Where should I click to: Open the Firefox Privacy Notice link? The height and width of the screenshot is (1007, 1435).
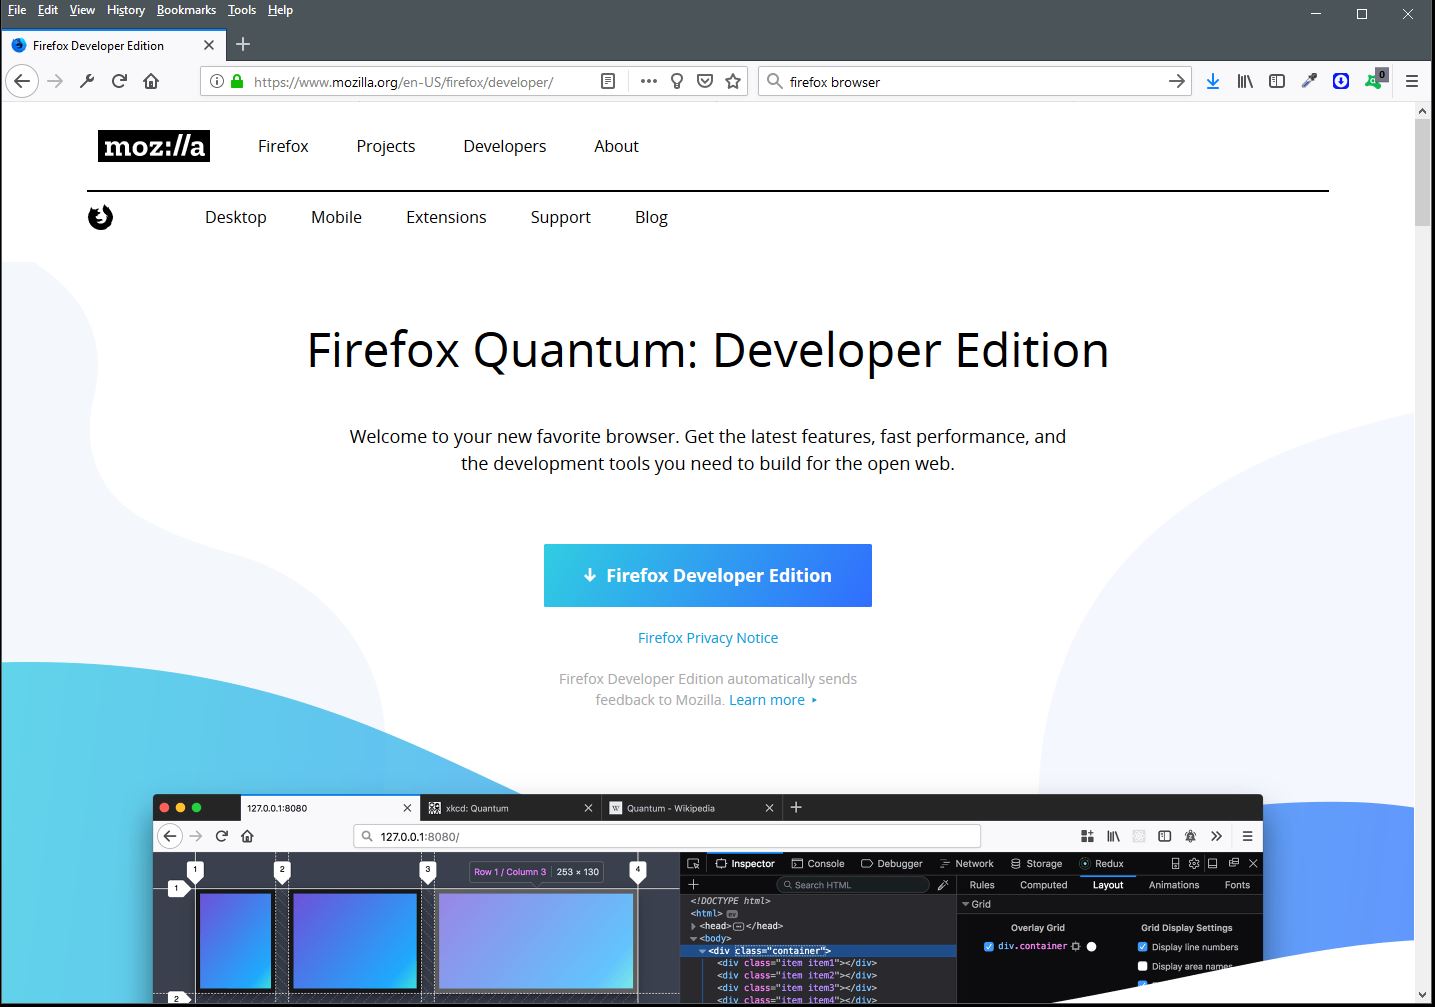click(x=708, y=638)
